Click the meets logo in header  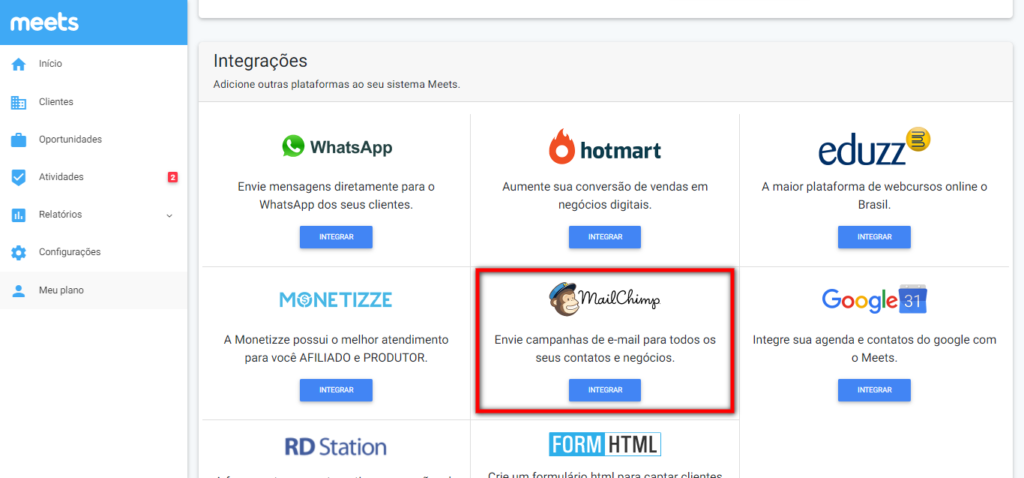[x=44, y=22]
